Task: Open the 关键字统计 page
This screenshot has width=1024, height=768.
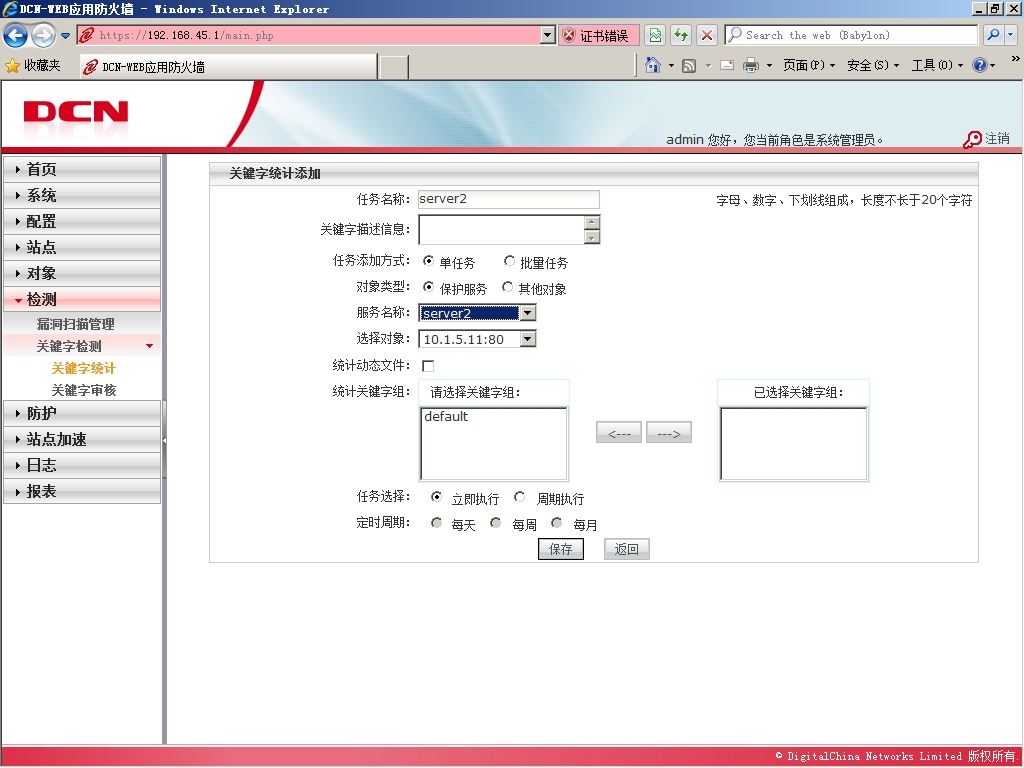Action: tap(84, 368)
